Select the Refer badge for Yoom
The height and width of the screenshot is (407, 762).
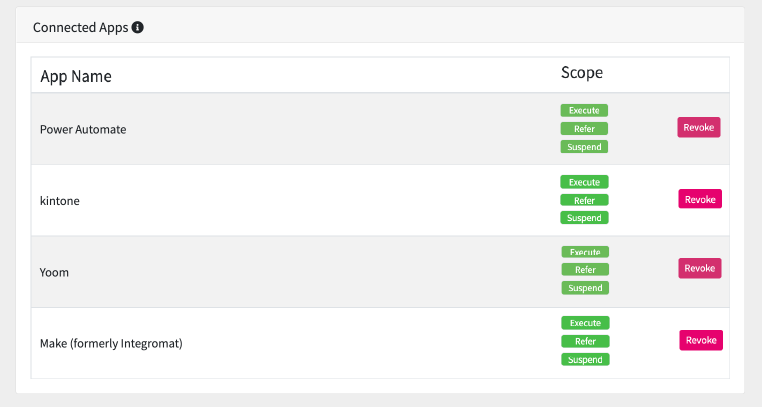(585, 270)
